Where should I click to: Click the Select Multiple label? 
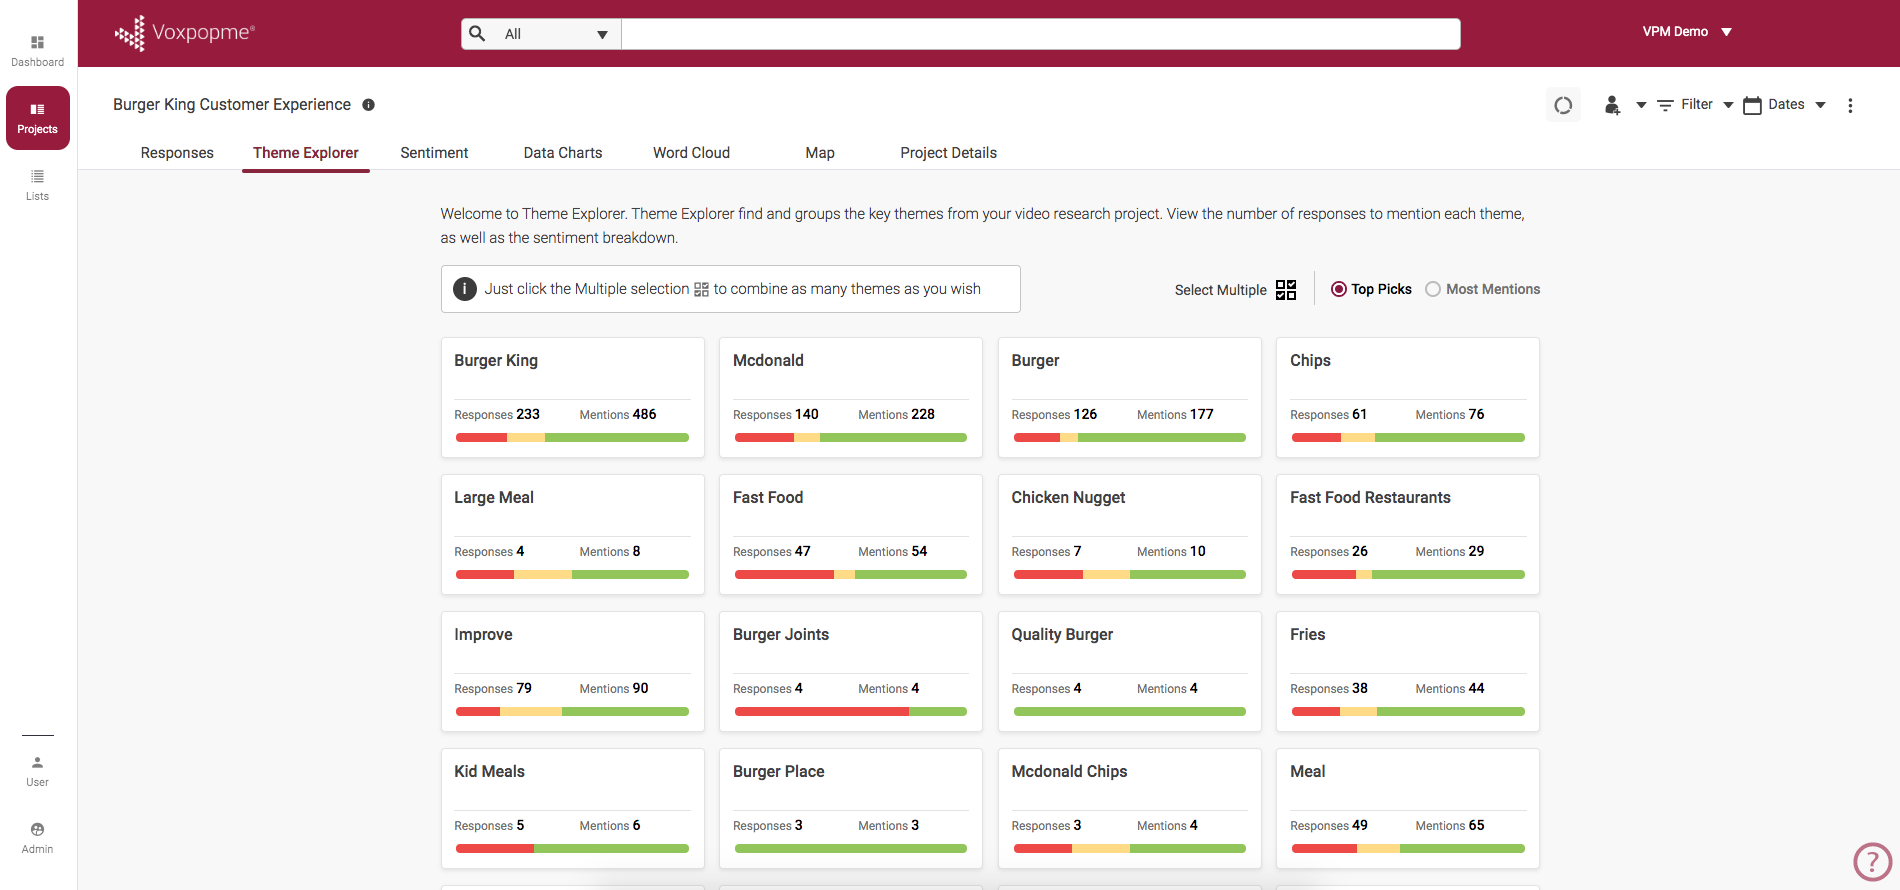tap(1220, 290)
